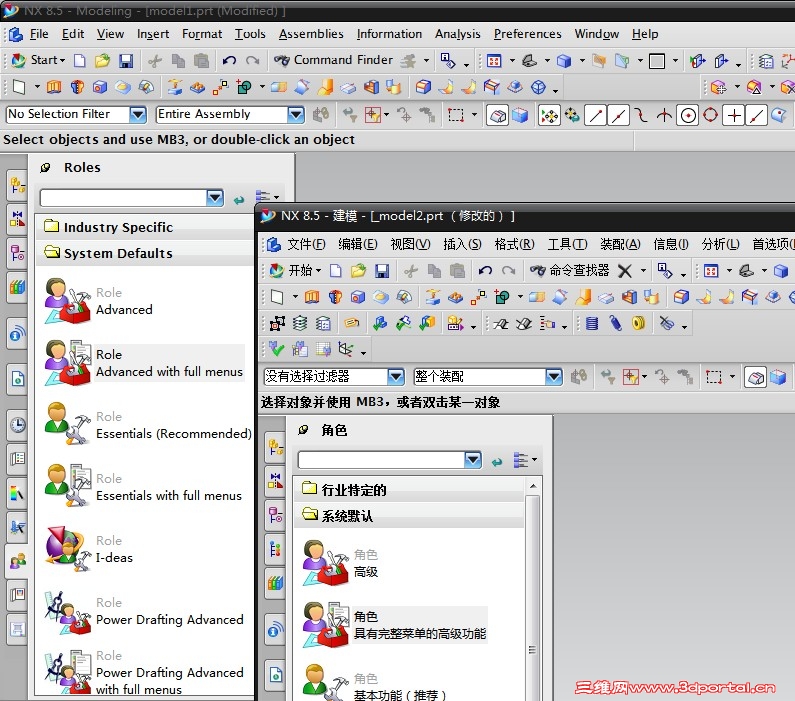Open the Entire Assembly scope dropdown
Image resolution: width=795 pixels, height=701 pixels.
click(296, 115)
